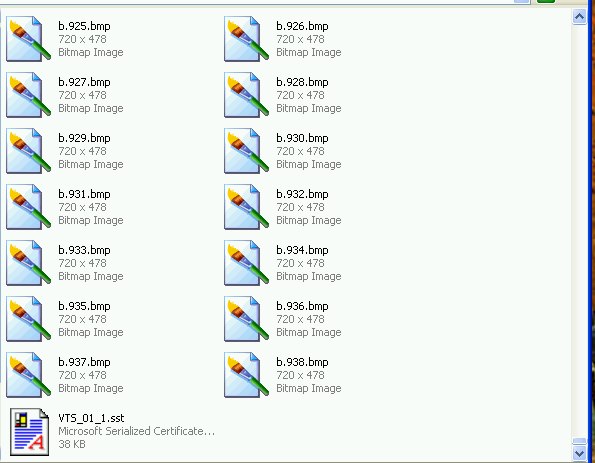
Task: Select the b.929.bmp bitmap icon
Action: [28, 151]
